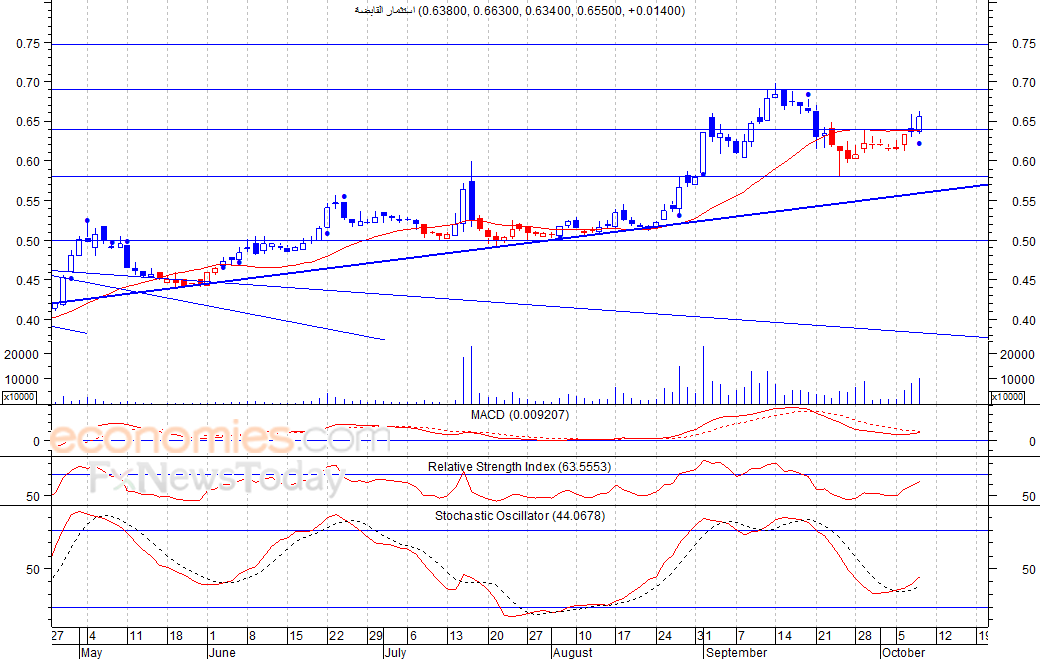Click the FxNewsToday watermark

[218, 479]
